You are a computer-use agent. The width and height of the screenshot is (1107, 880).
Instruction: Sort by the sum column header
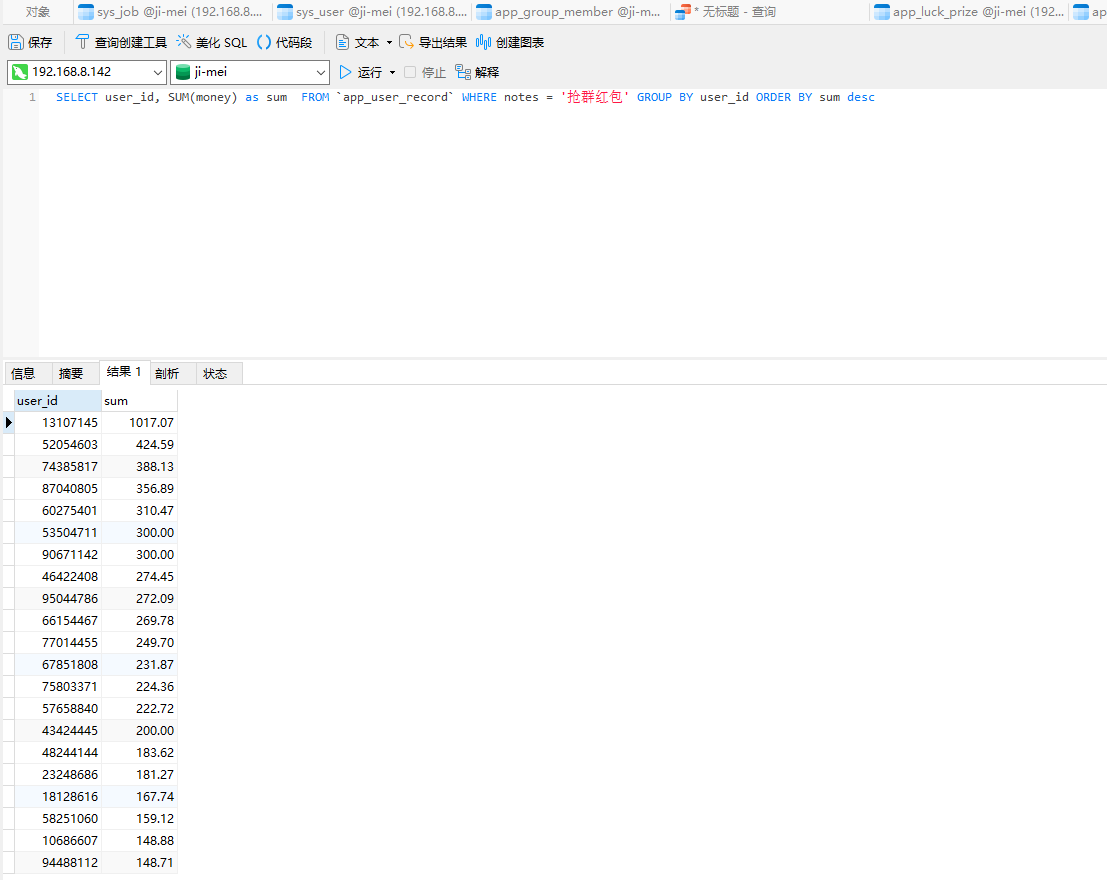(x=139, y=401)
